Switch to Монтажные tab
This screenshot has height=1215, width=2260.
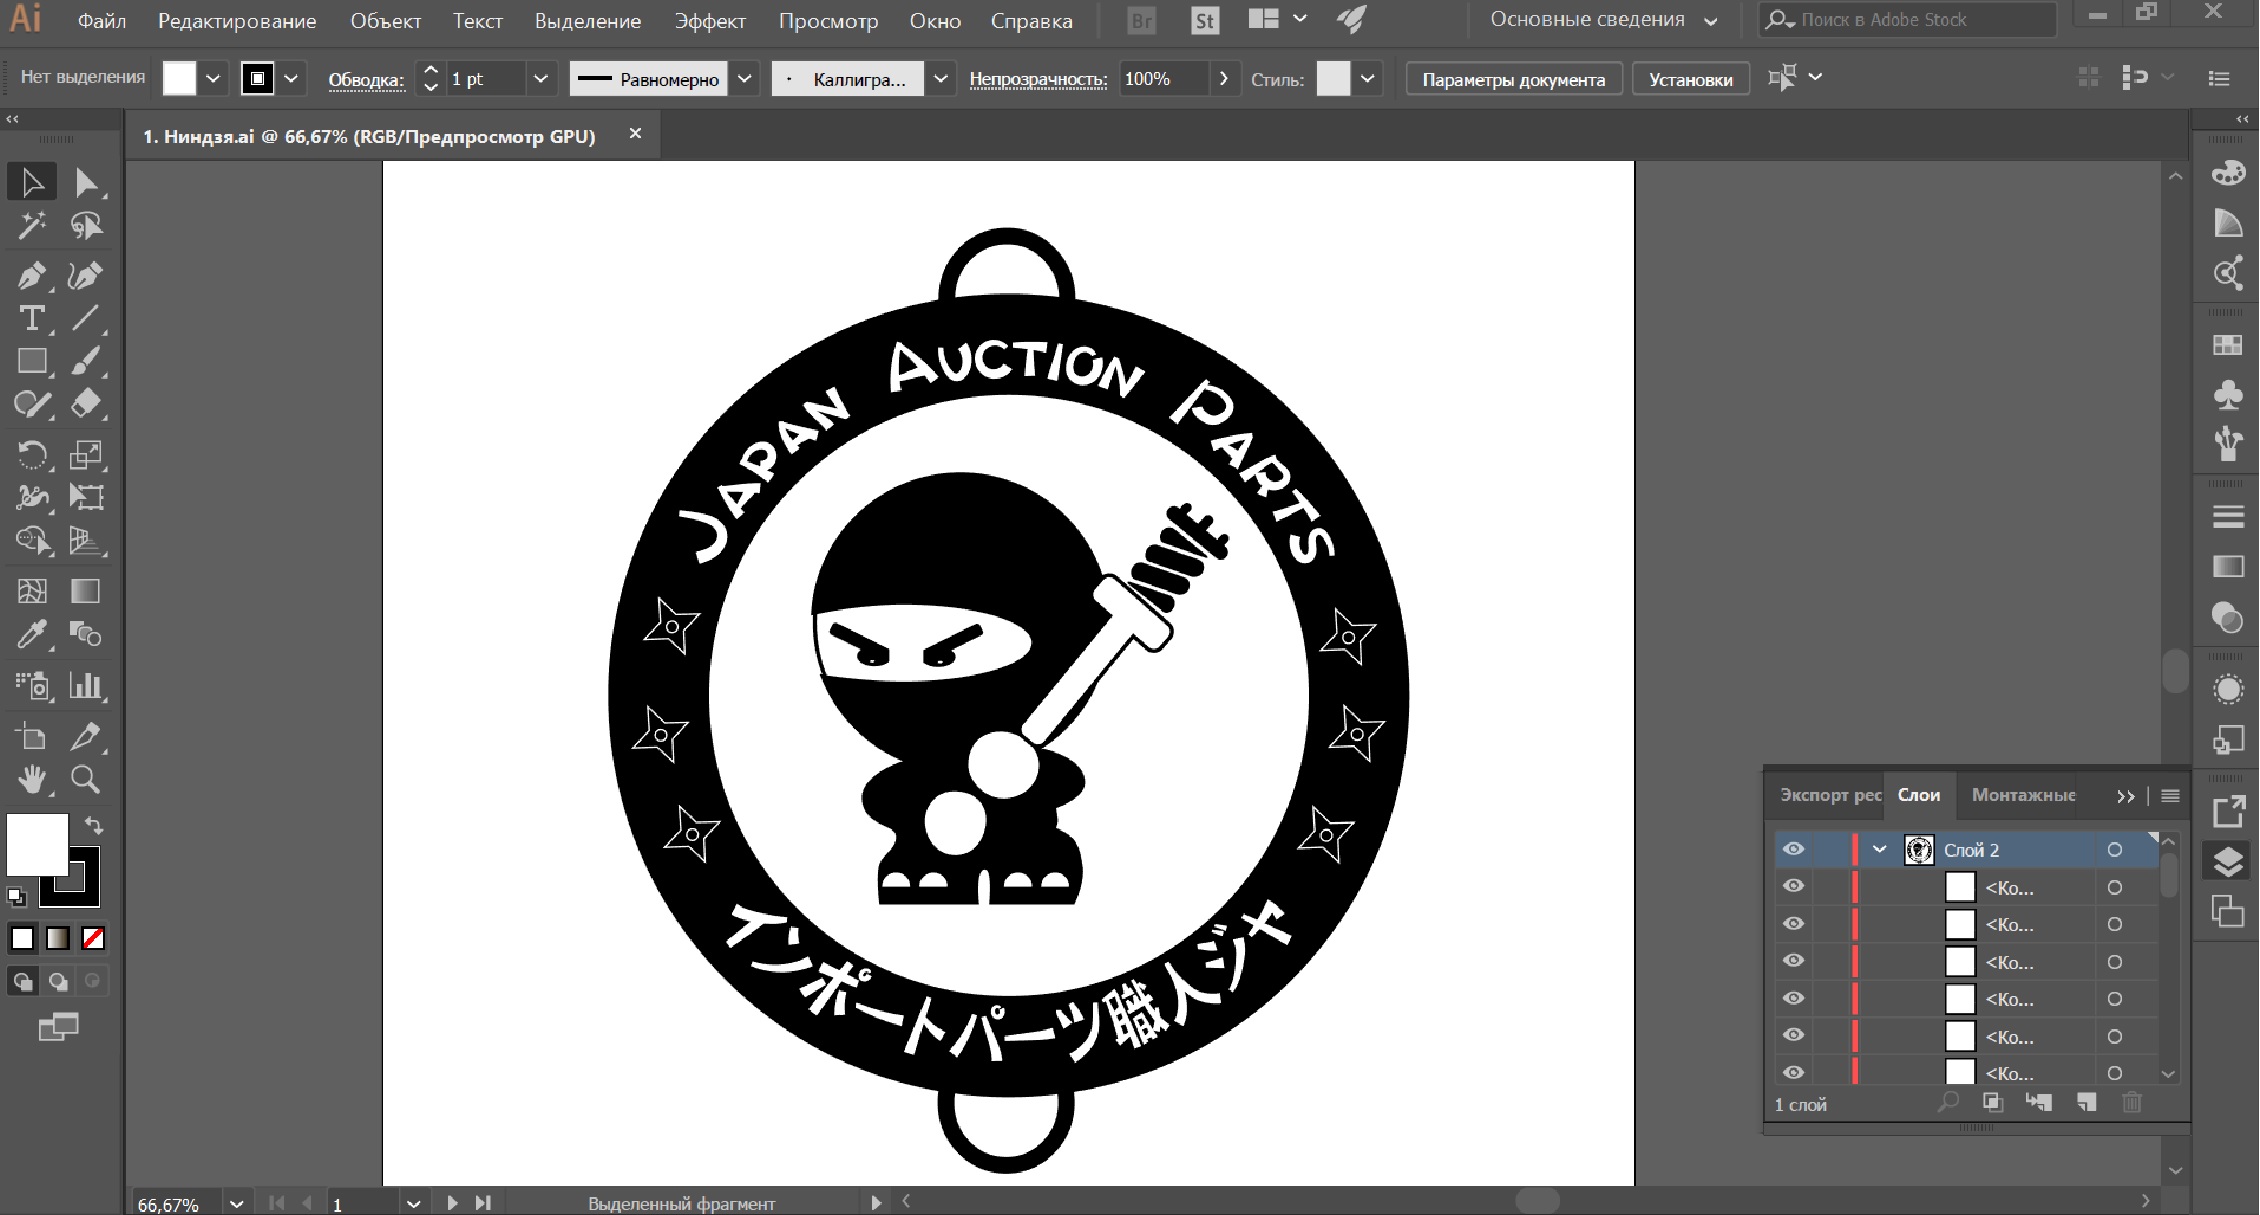(2023, 795)
